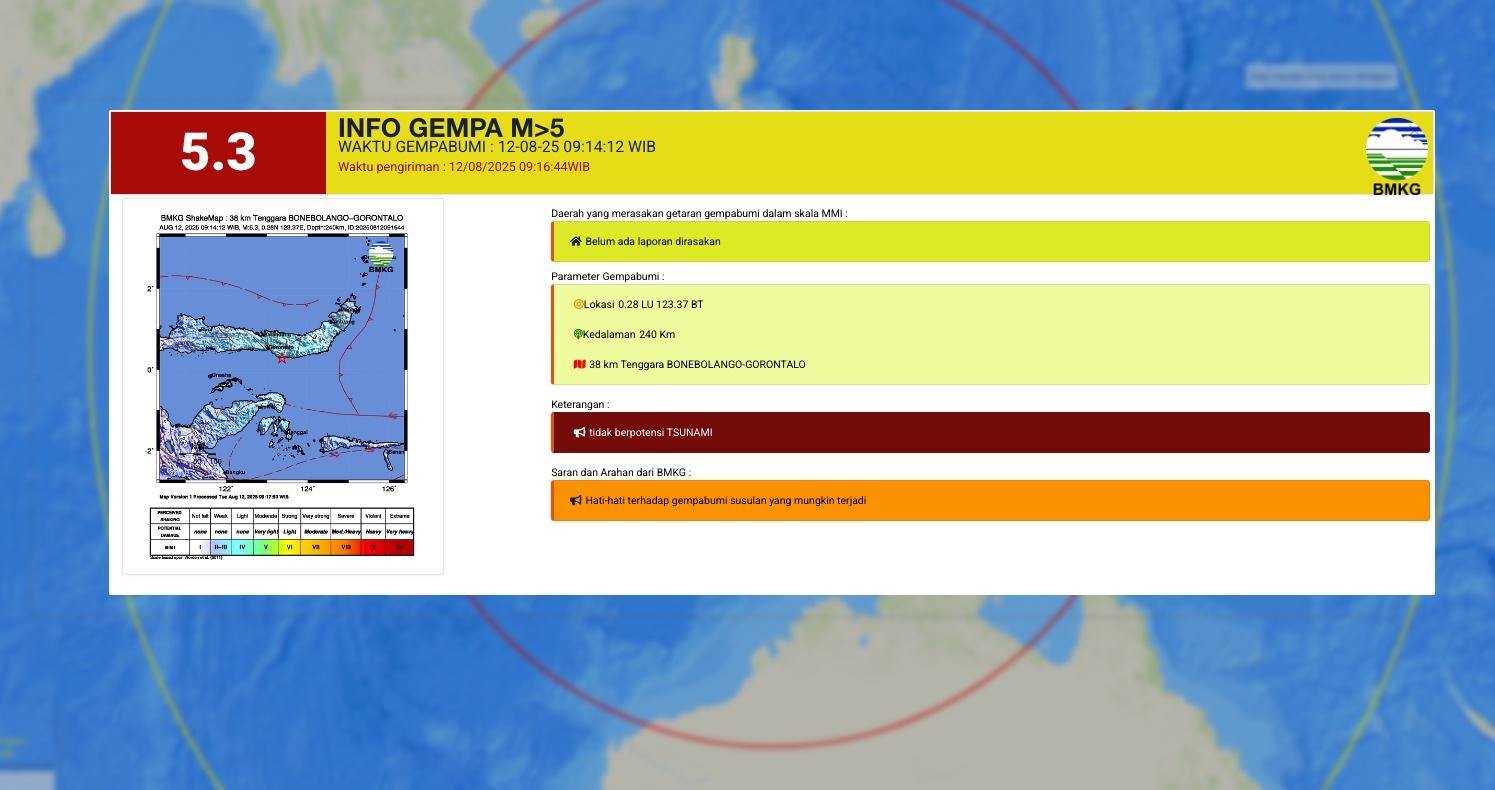The height and width of the screenshot is (790, 1495).
Task: Click the epicenter star marker on the map
Action: 282,359
